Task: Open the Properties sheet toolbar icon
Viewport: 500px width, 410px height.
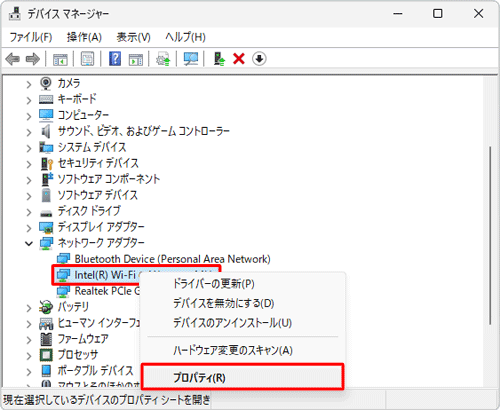Action: tap(87, 59)
